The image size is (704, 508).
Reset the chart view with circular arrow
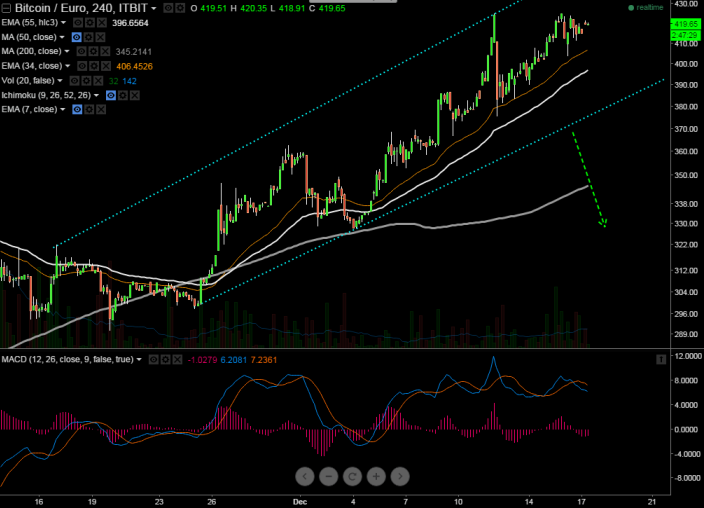click(352, 477)
